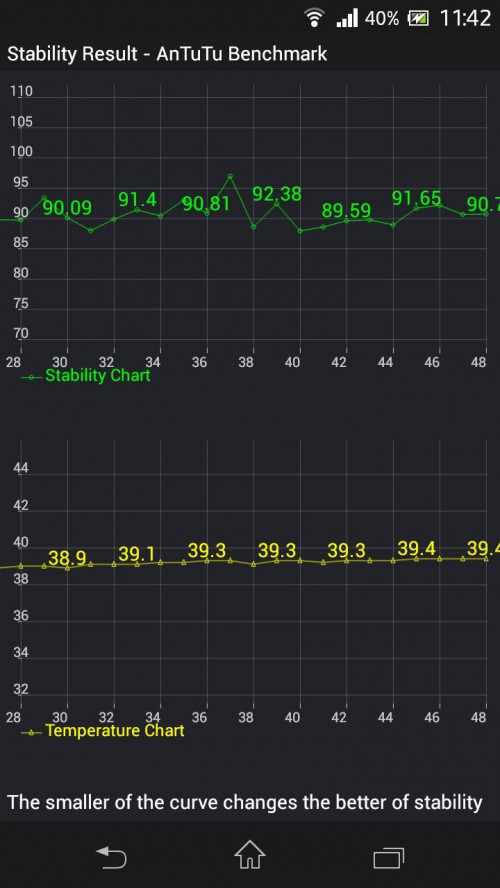Tap the Android back navigation icon
Viewport: 500px width, 888px height.
111,857
